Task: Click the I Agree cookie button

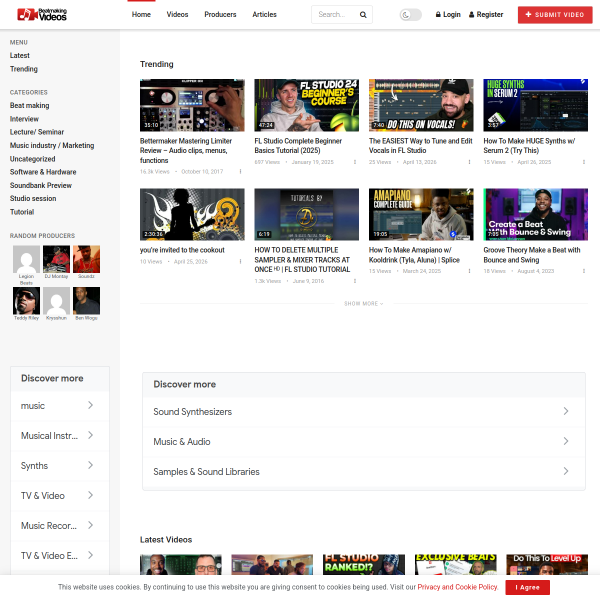Action: pos(527,587)
